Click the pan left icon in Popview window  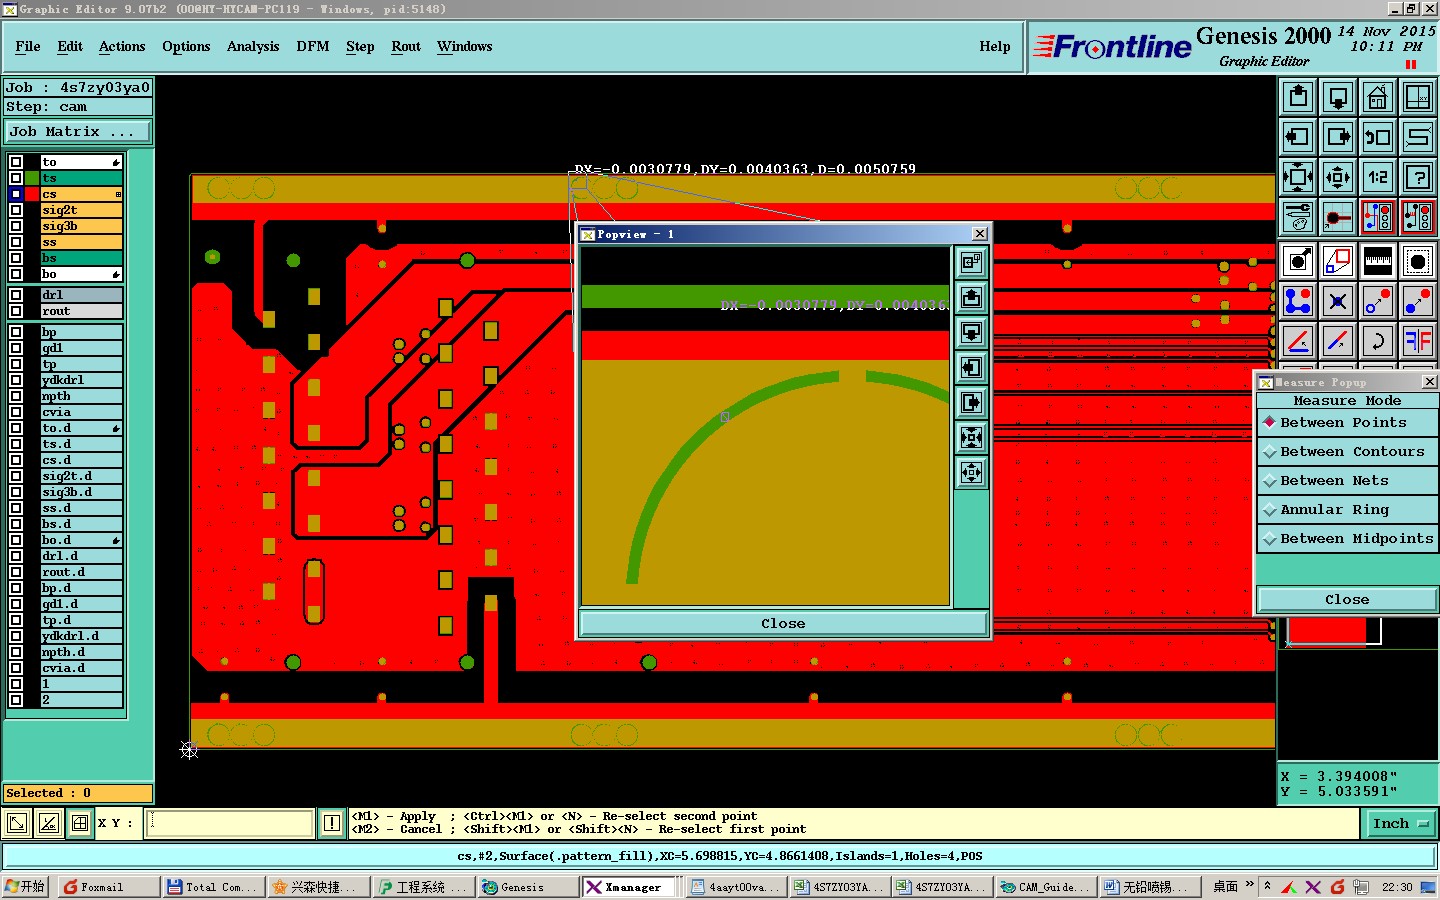pyautogui.click(x=971, y=367)
